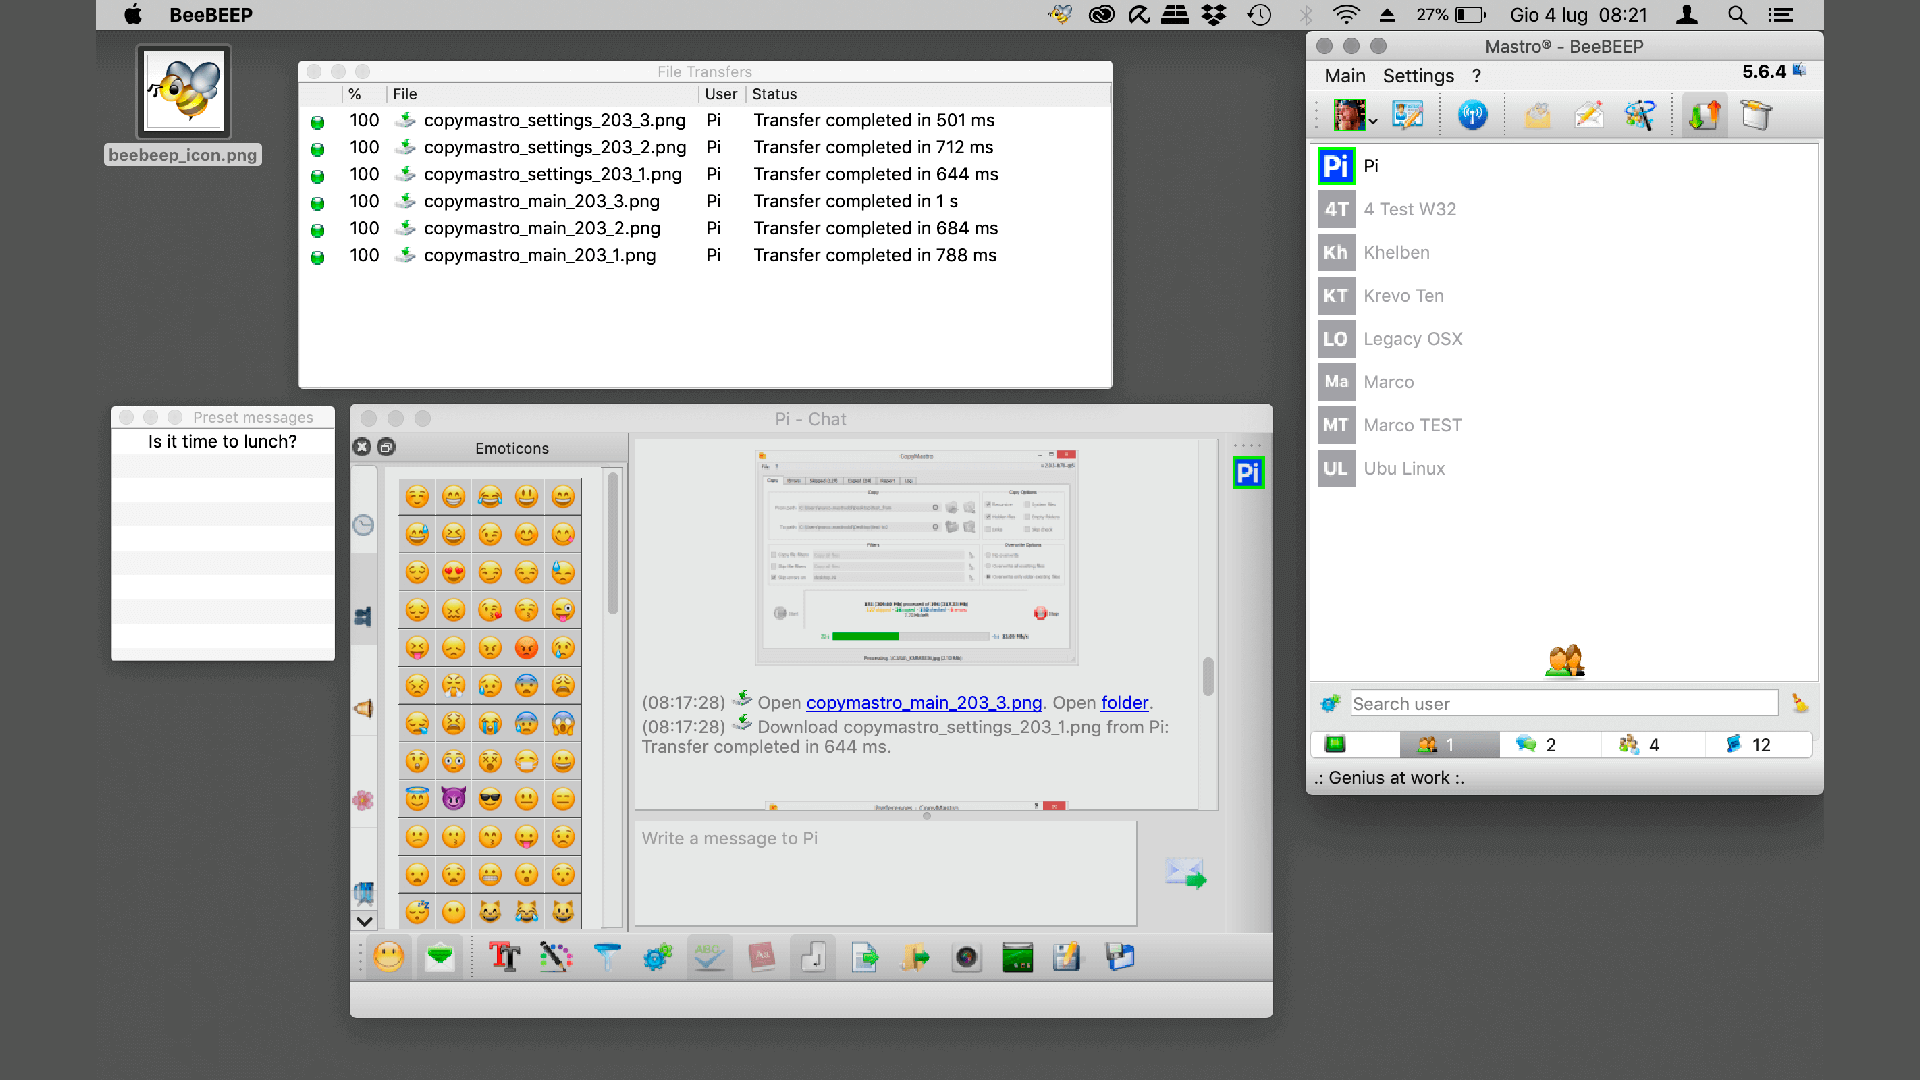Open the emoticons panel toggle button

tap(392, 957)
